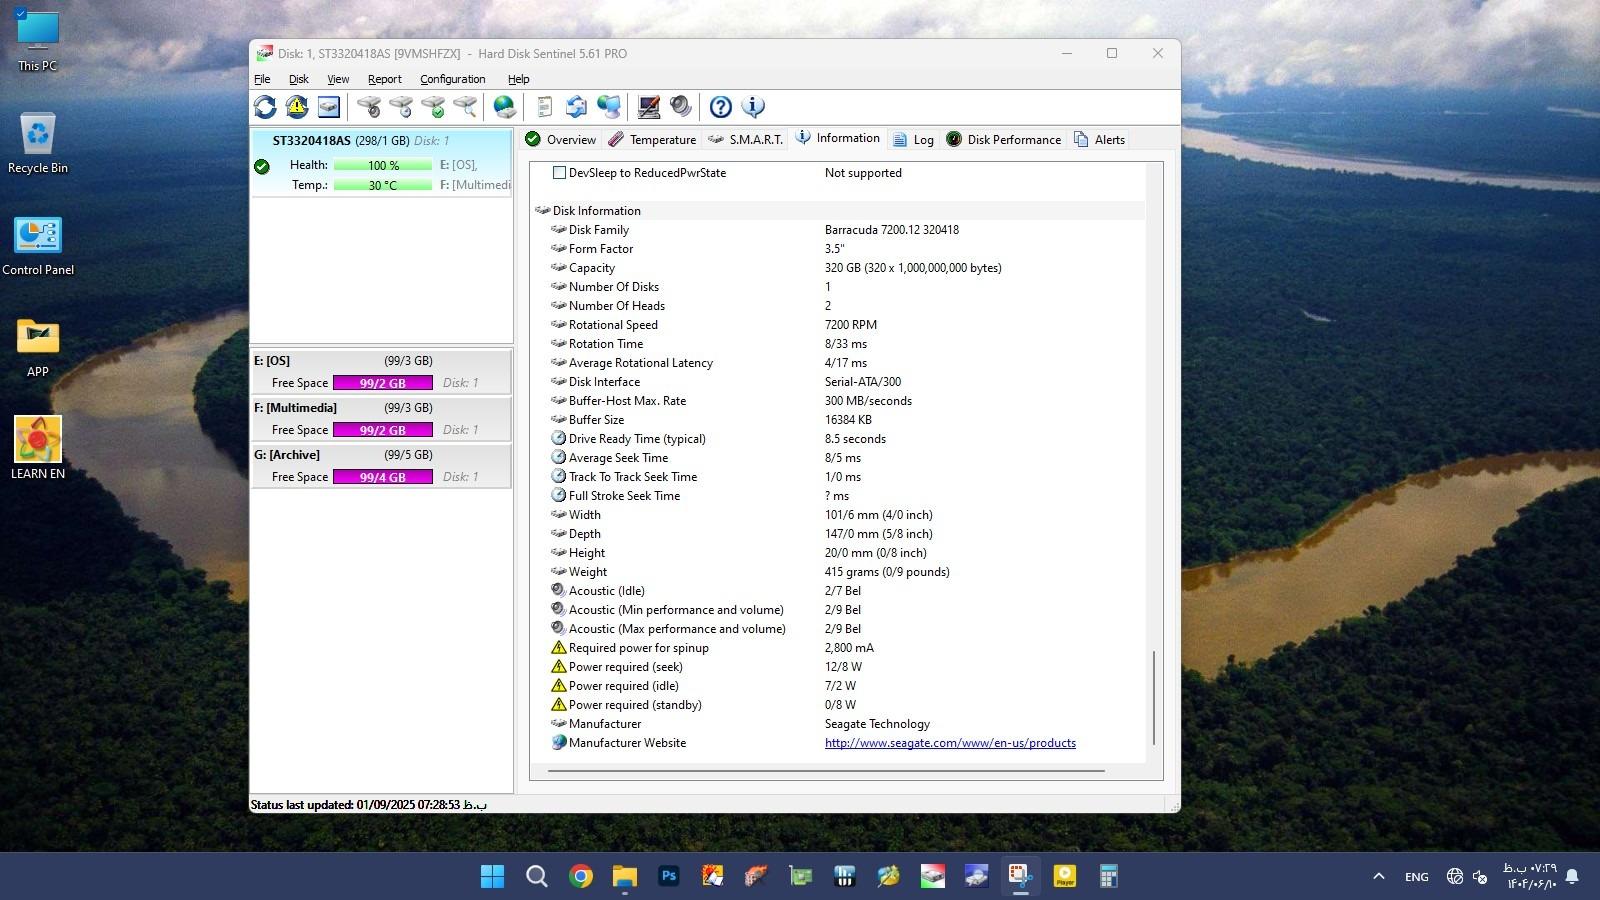
Task: Click the blue info bubble toolbar icon
Action: tap(753, 107)
